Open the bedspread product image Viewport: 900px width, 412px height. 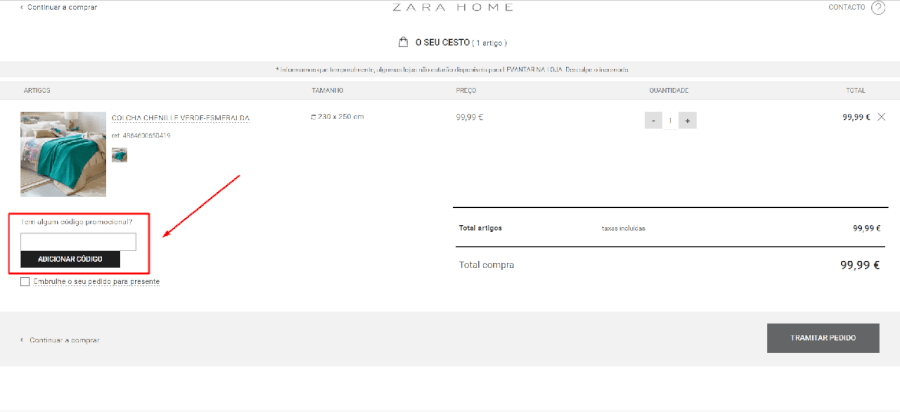click(63, 154)
